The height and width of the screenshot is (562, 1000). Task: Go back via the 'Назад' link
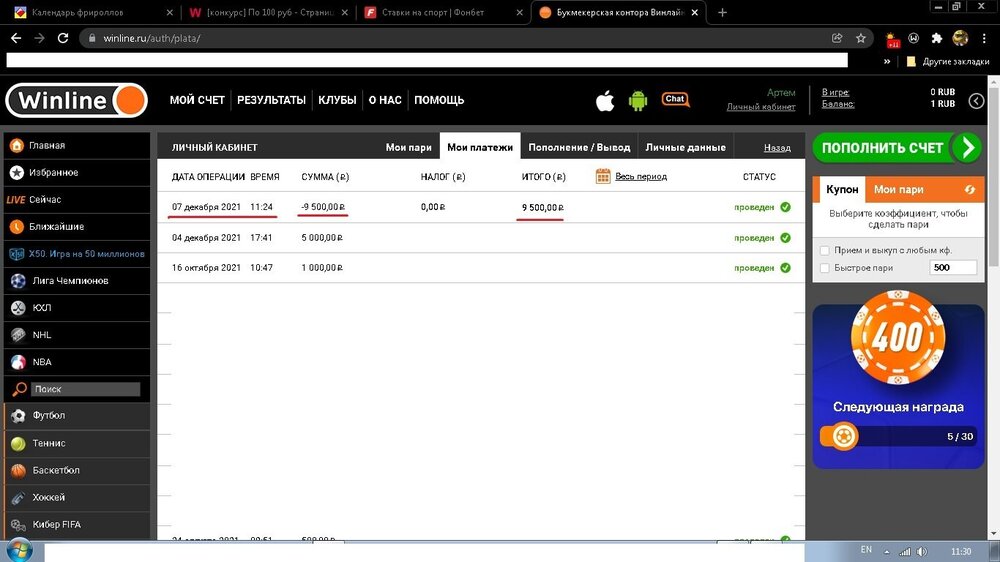coord(777,147)
